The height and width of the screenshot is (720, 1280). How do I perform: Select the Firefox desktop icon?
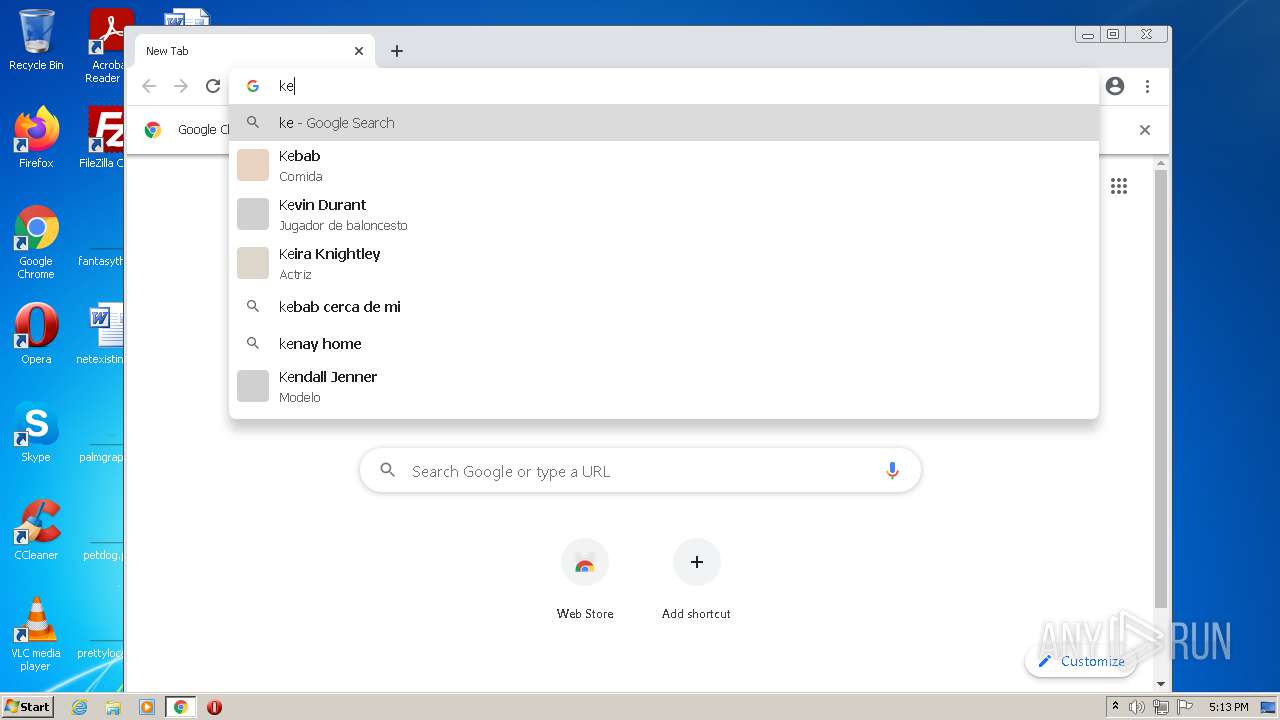(x=36, y=138)
